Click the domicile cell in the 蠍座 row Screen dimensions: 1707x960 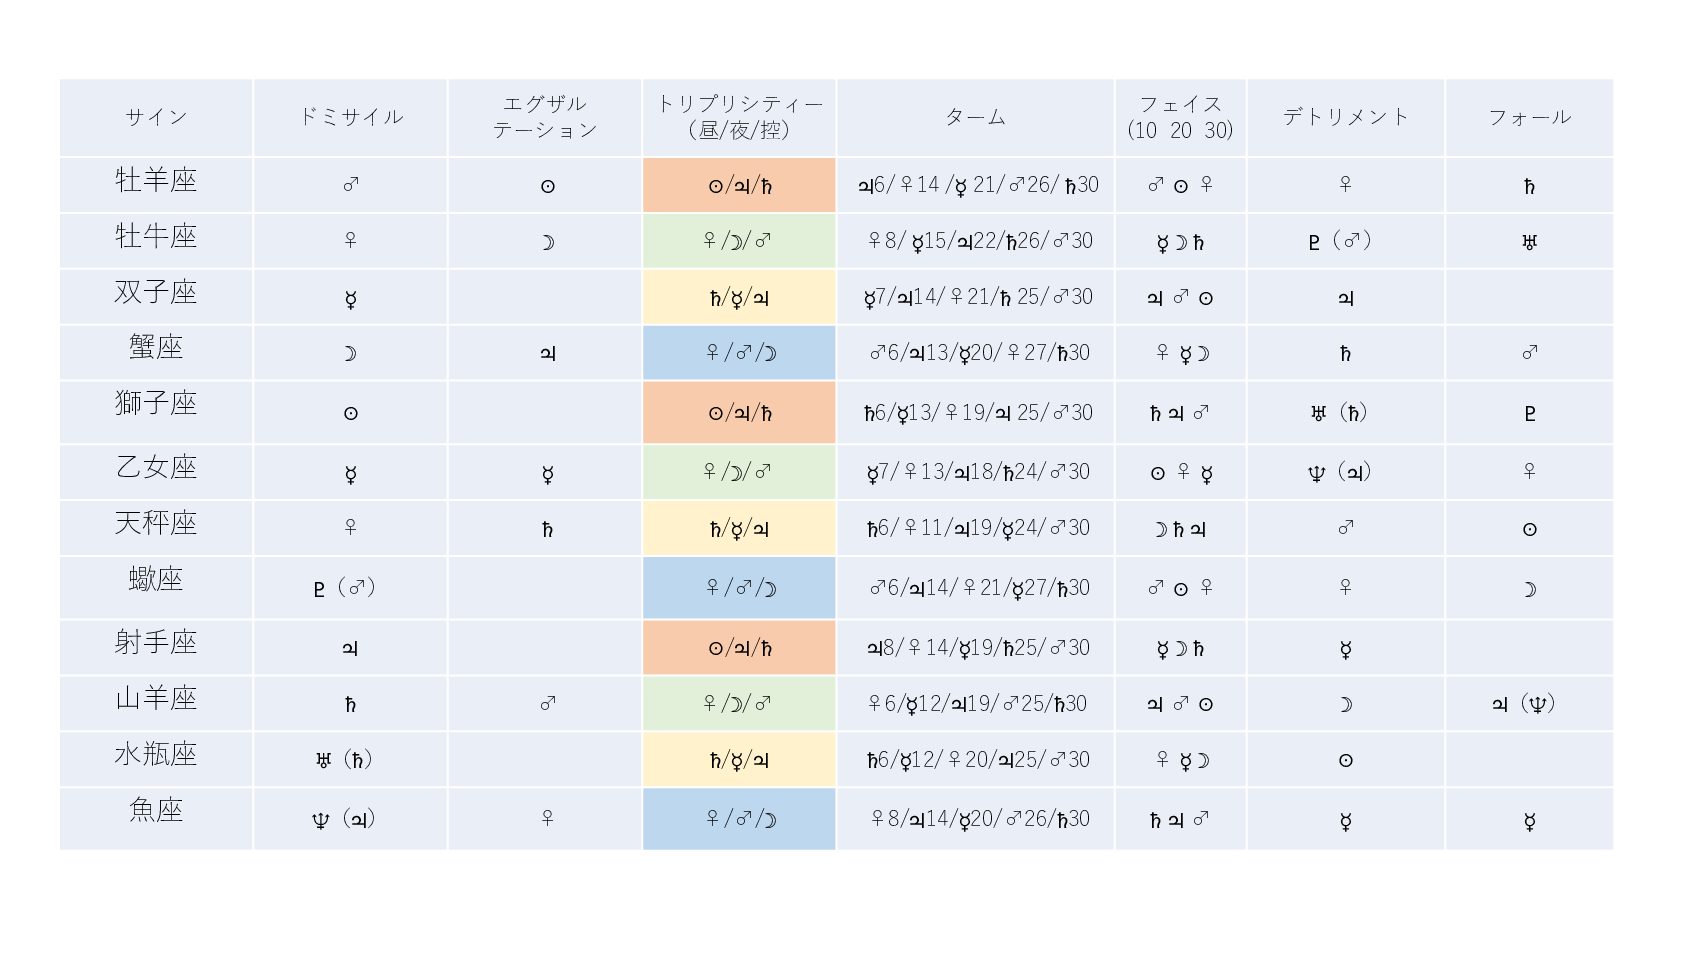(x=350, y=588)
